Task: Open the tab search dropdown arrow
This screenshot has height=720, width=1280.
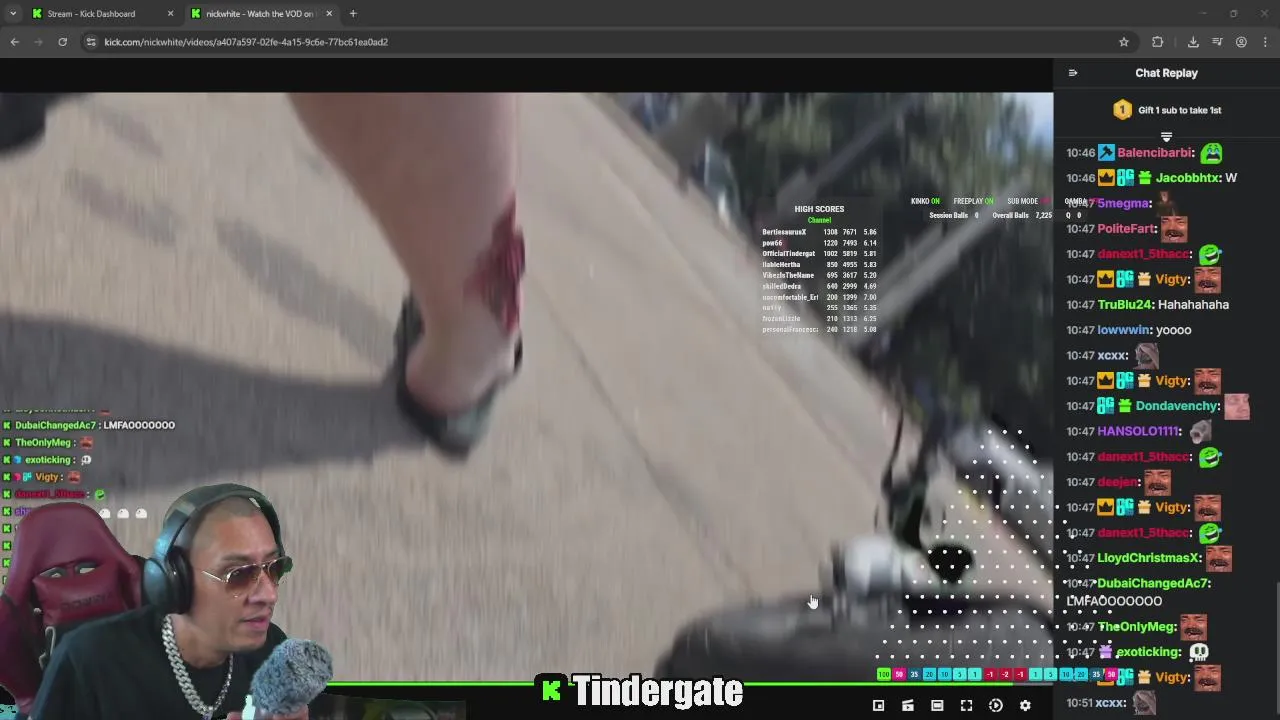Action: (12, 14)
